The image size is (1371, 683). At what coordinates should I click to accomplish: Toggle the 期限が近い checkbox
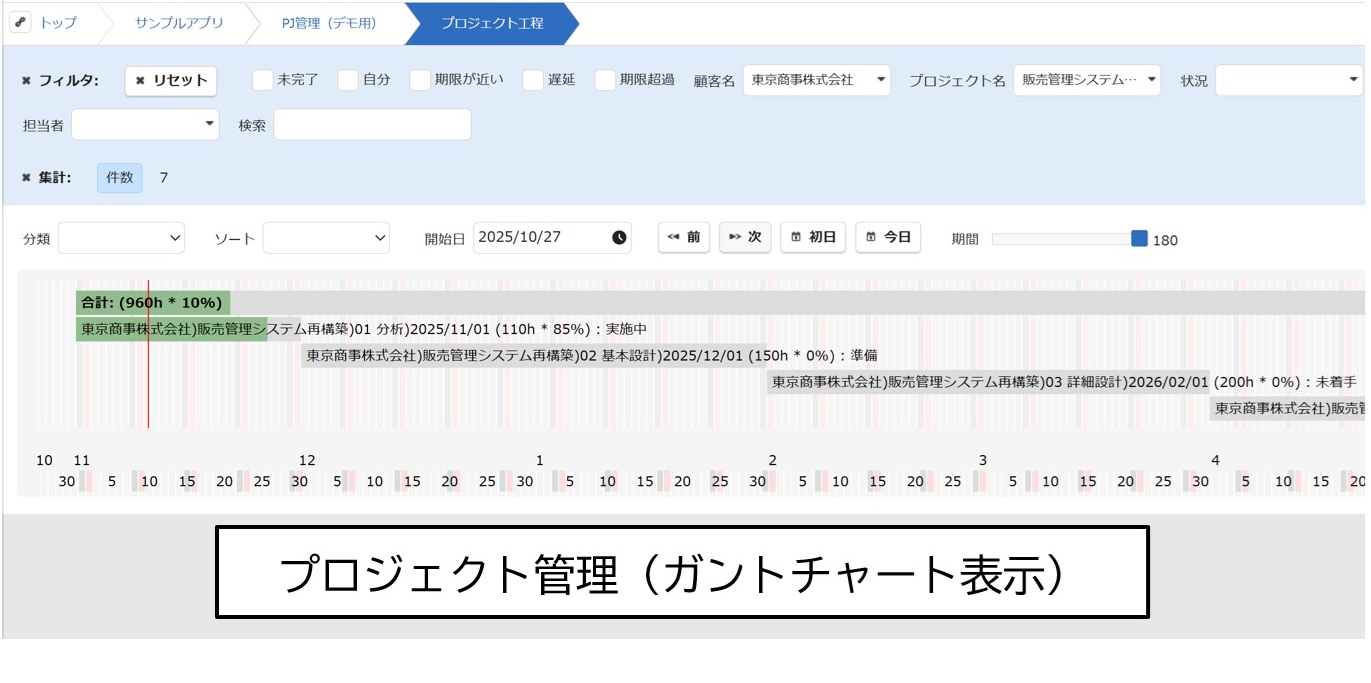pos(420,80)
